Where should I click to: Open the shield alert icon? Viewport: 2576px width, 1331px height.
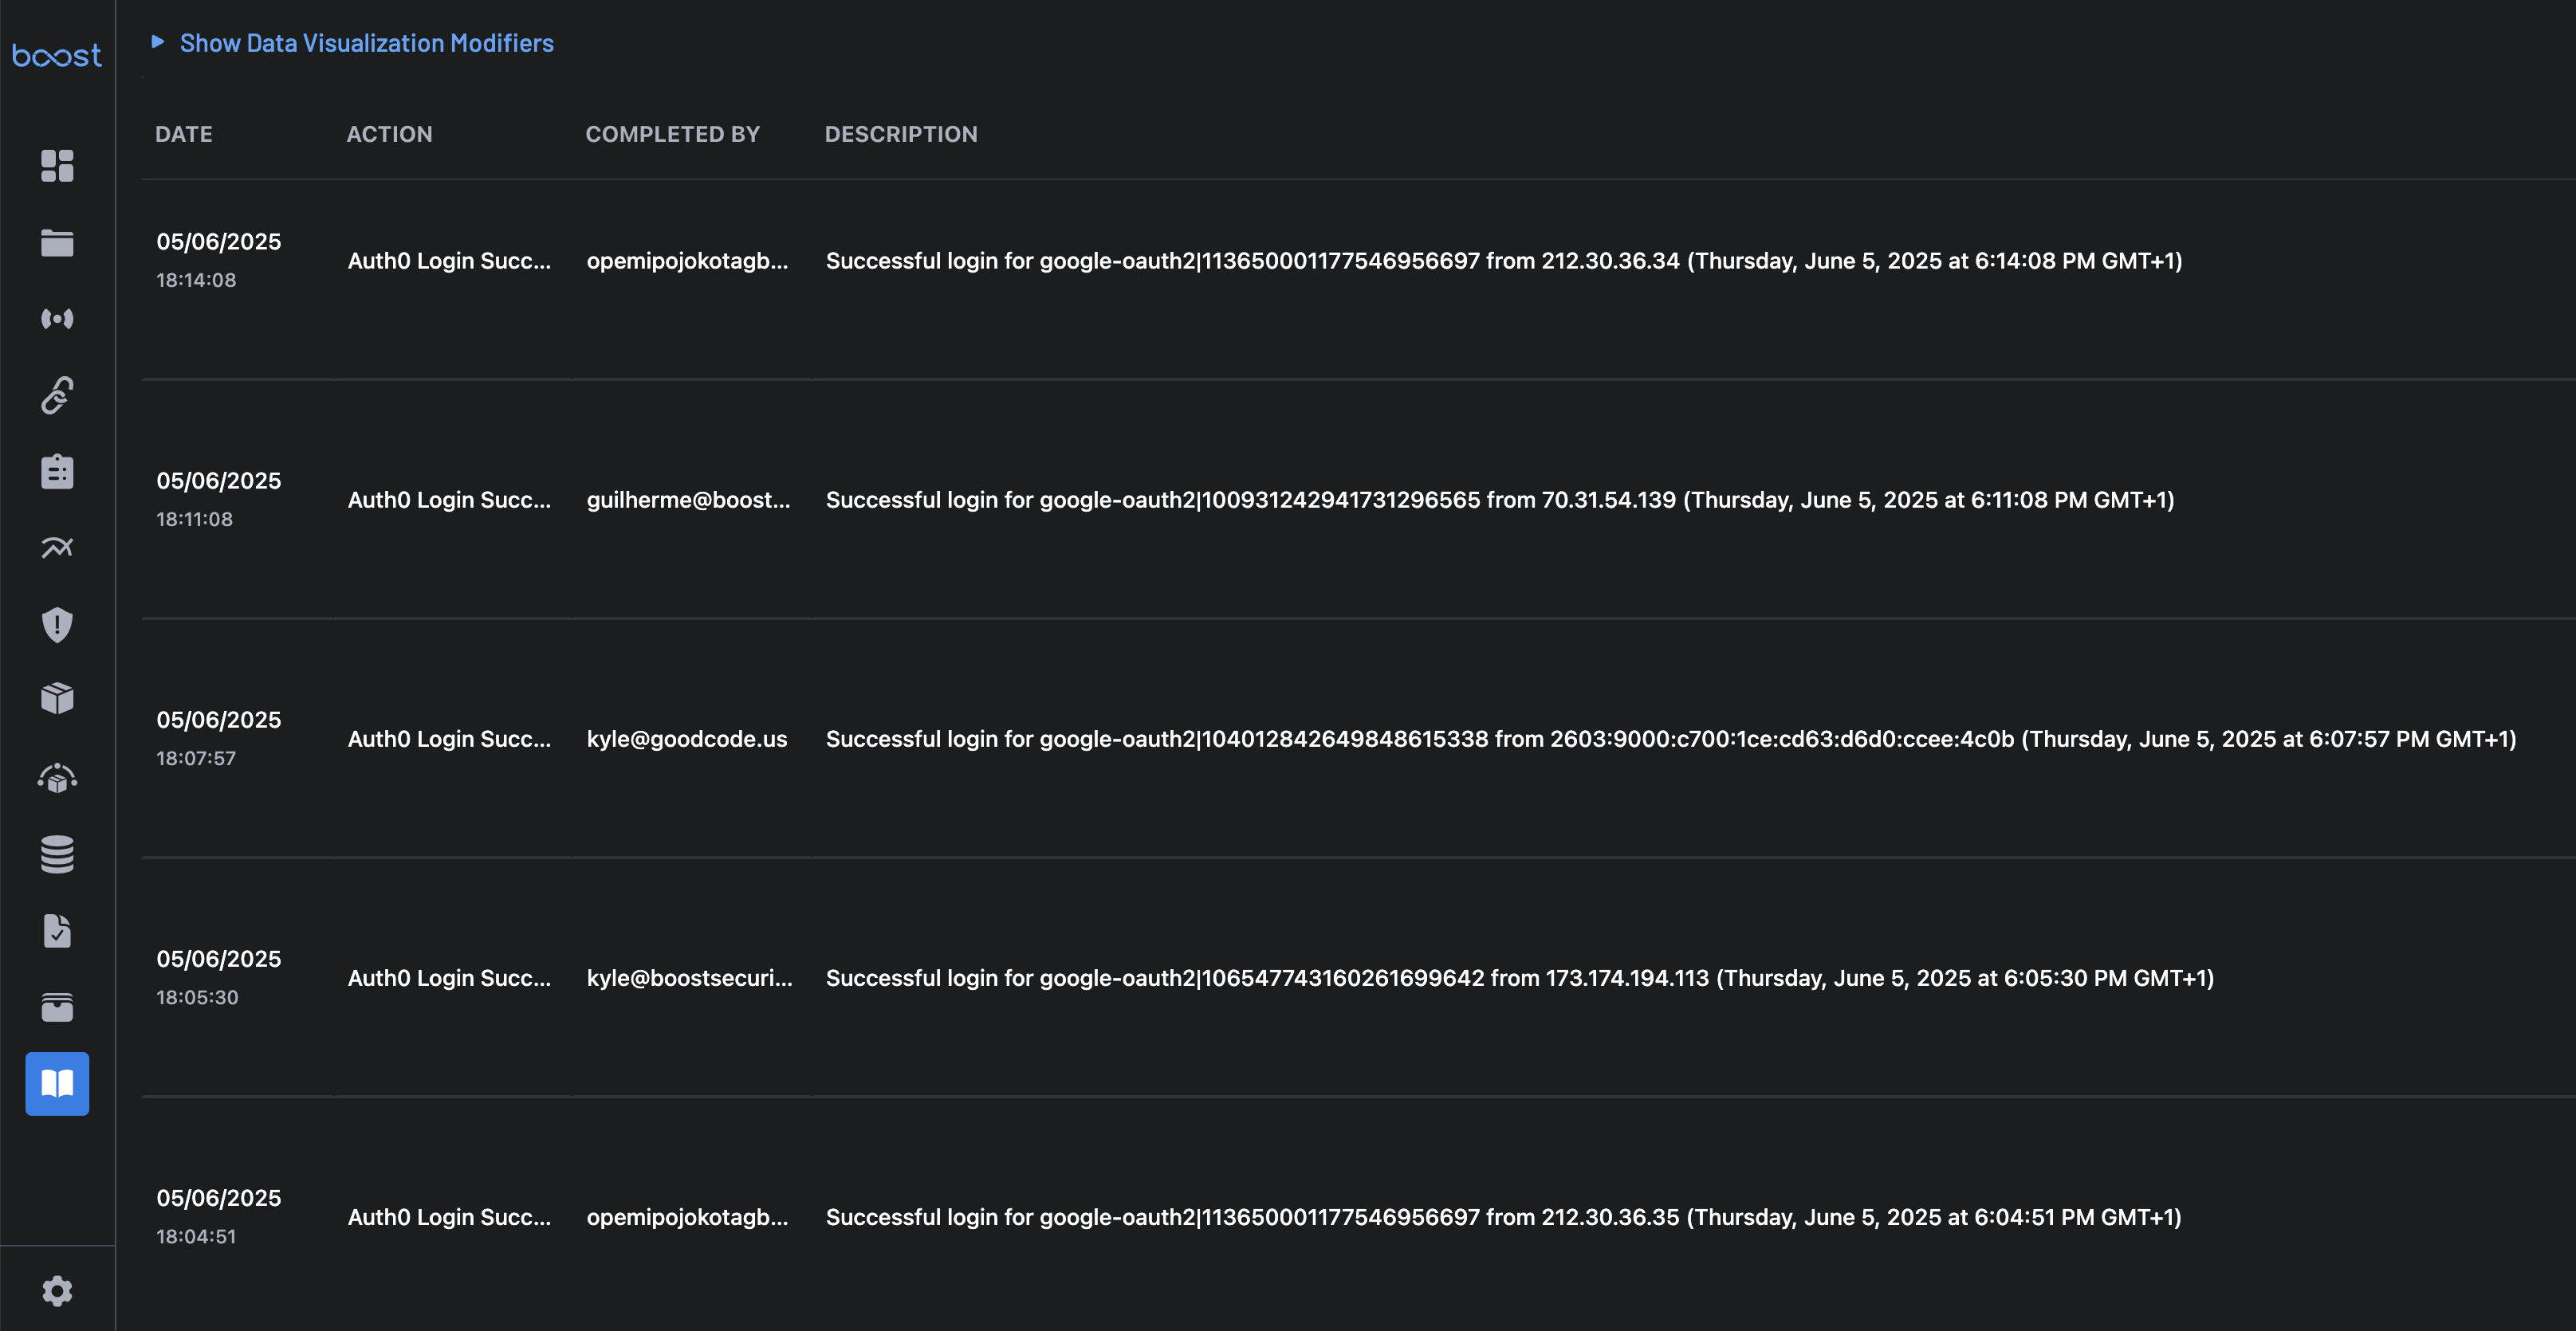click(x=57, y=625)
